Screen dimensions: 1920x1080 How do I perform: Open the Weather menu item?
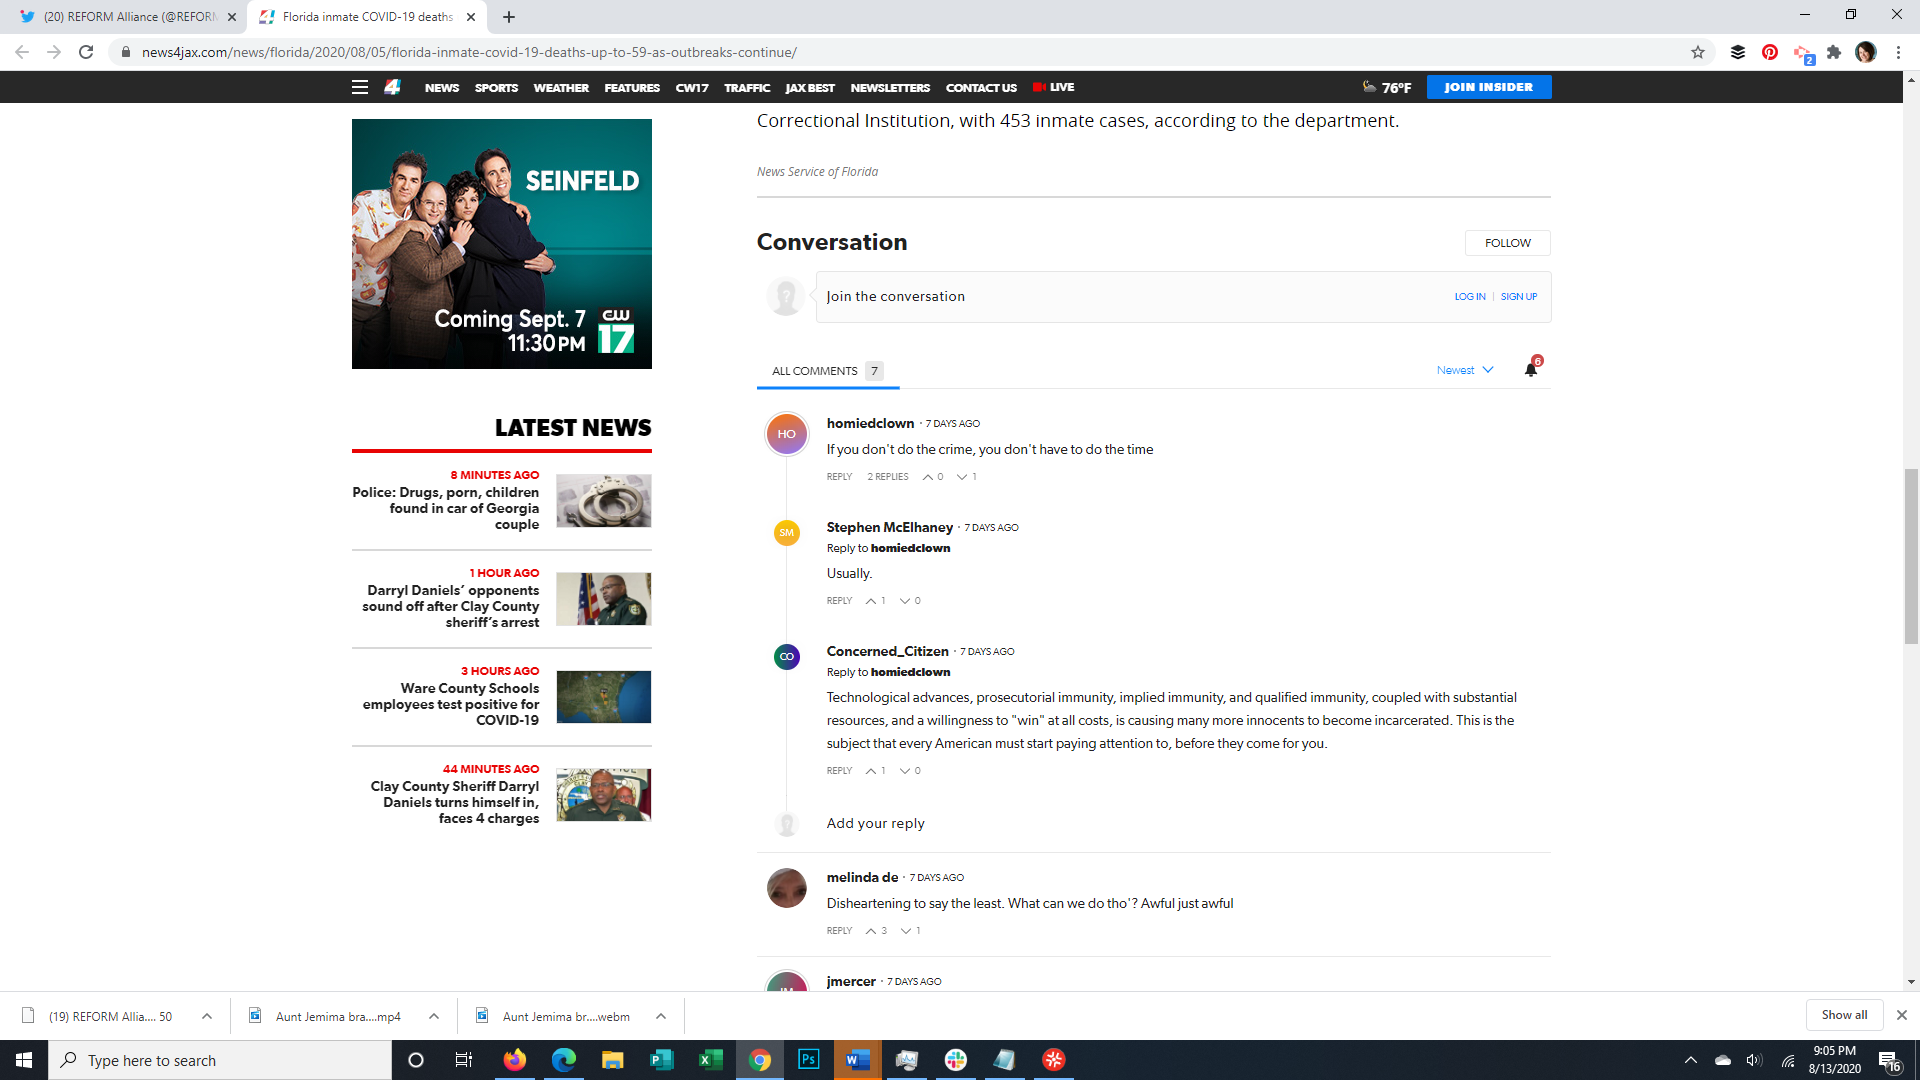(560, 88)
